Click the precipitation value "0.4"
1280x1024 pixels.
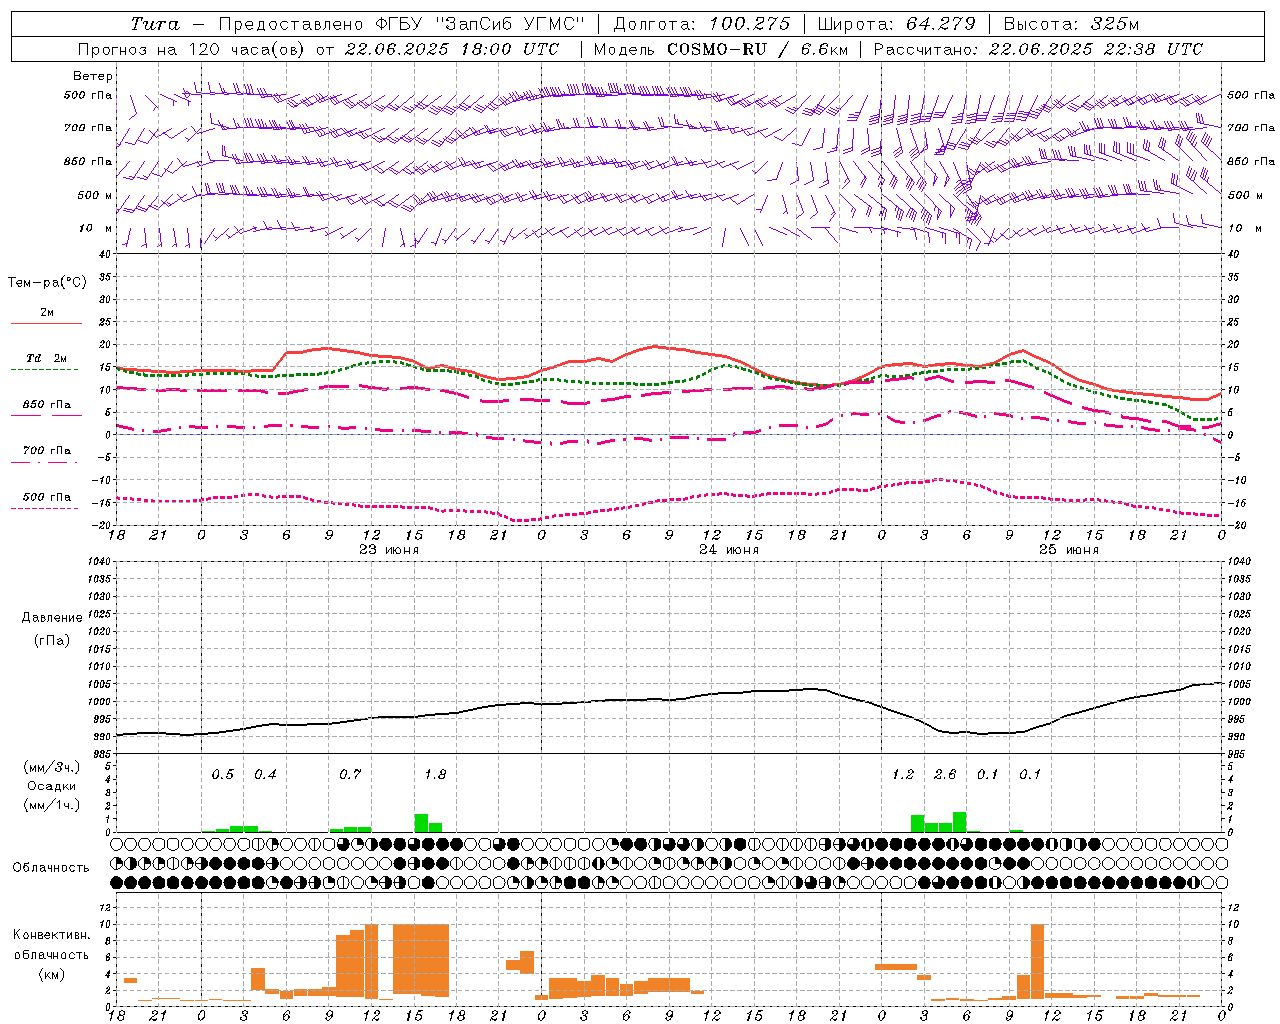click(265, 775)
